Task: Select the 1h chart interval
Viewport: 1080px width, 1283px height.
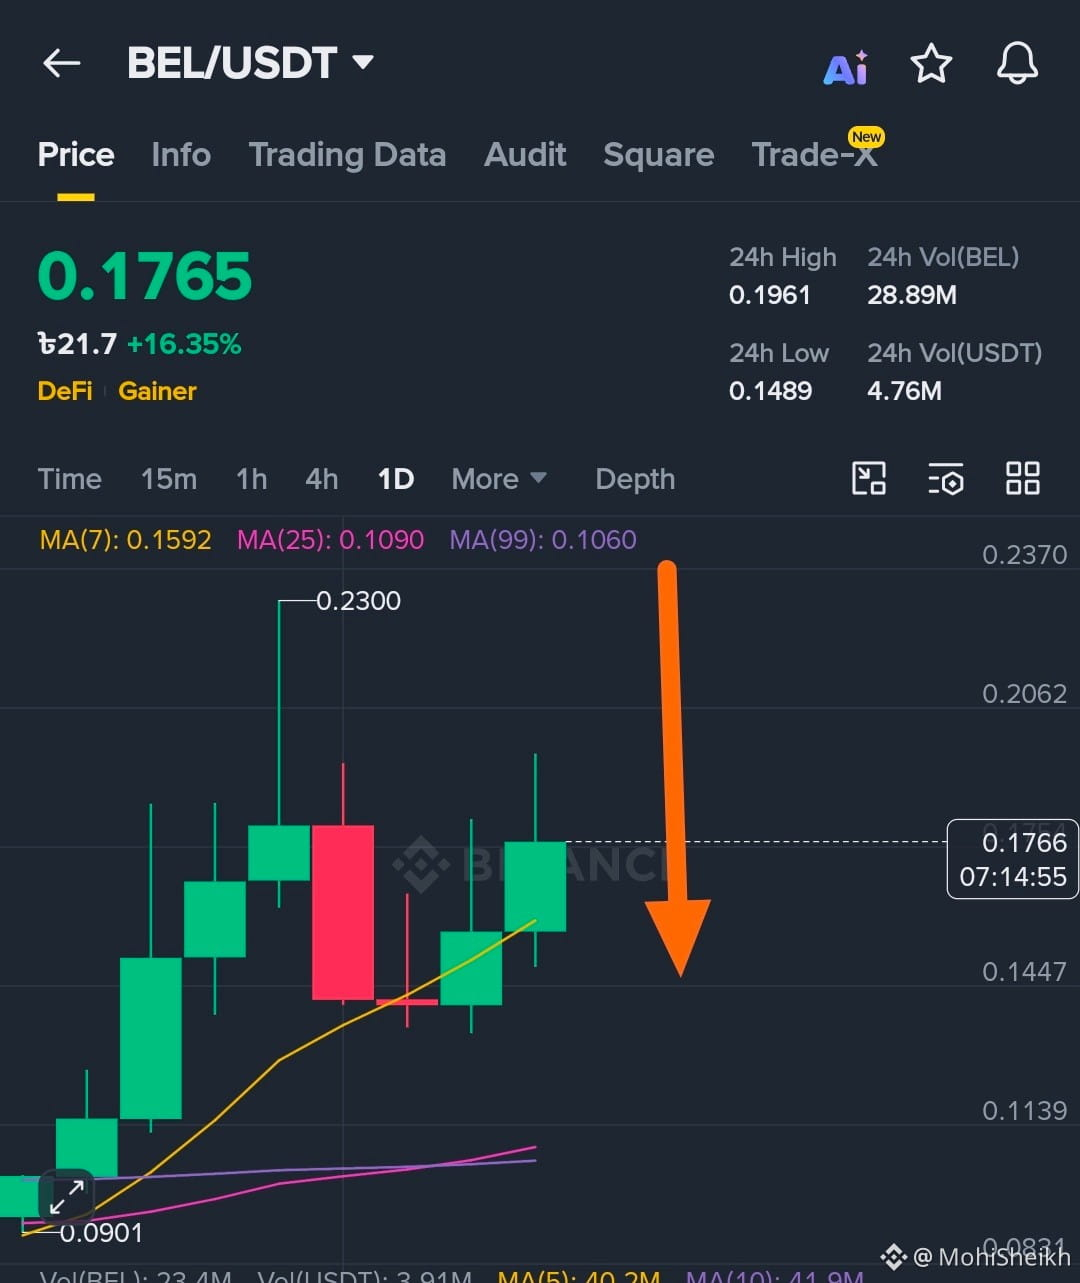Action: pos(252,479)
